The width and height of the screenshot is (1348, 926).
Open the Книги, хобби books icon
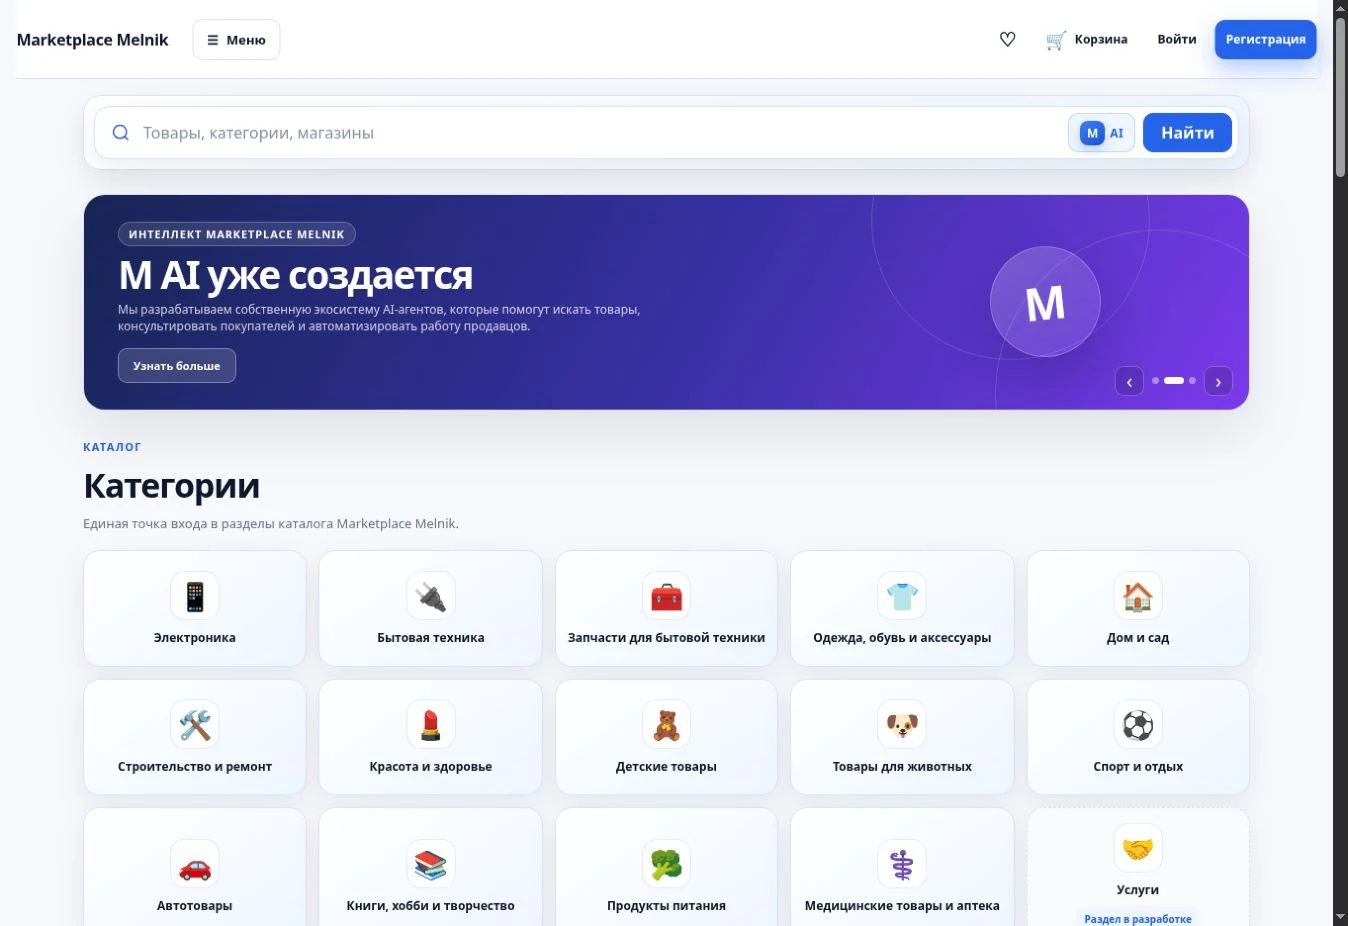pos(431,864)
